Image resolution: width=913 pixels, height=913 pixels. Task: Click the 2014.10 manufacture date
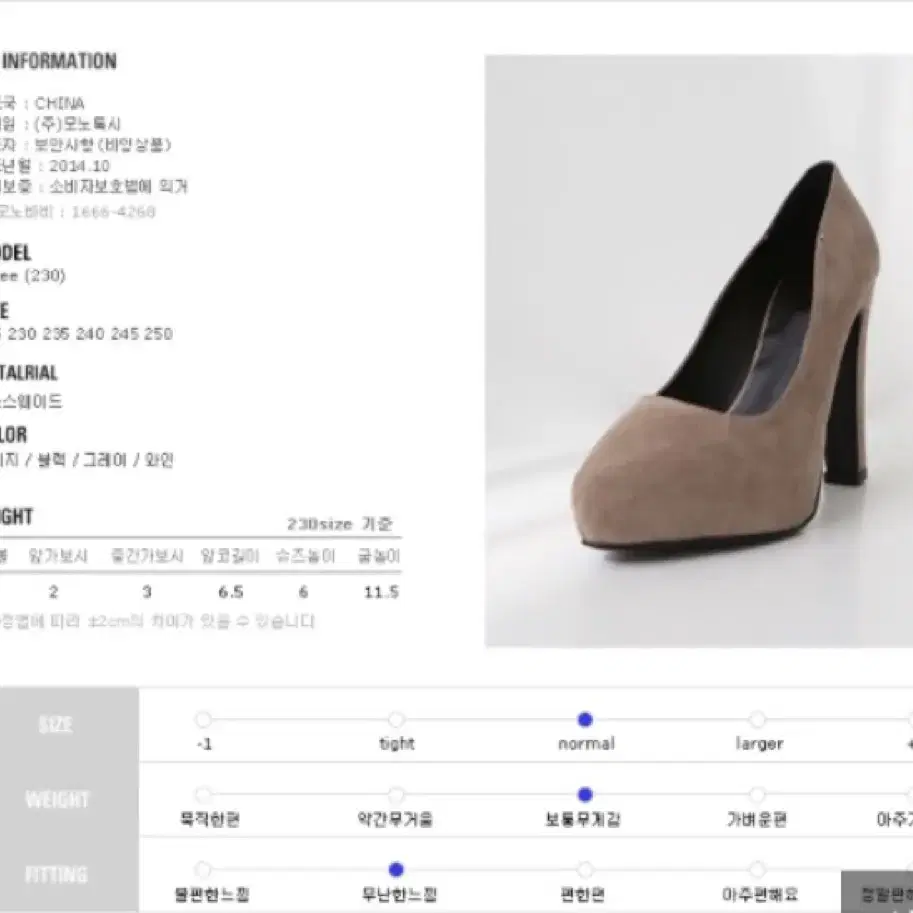point(79,166)
